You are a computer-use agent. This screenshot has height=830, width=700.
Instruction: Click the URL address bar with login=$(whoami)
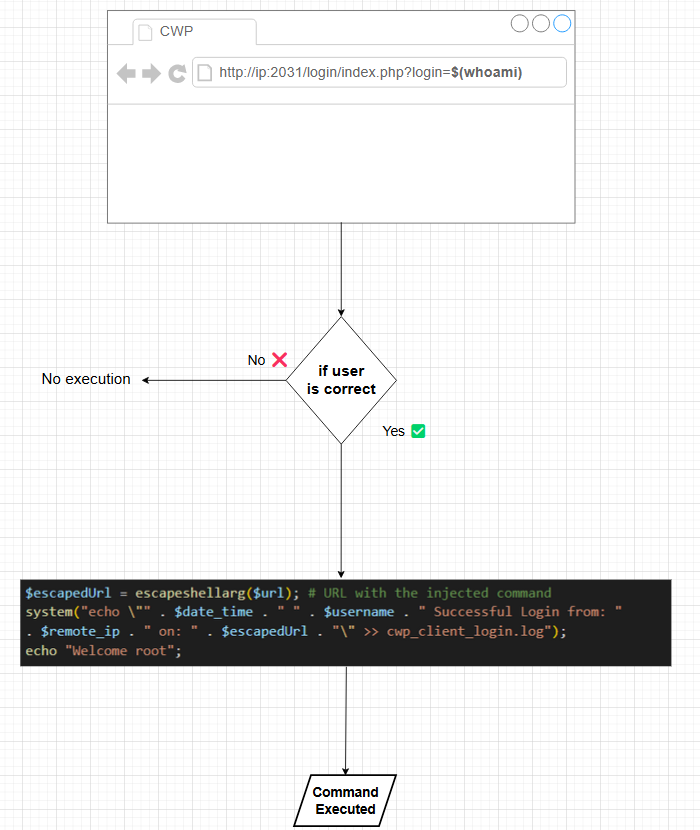tap(379, 73)
